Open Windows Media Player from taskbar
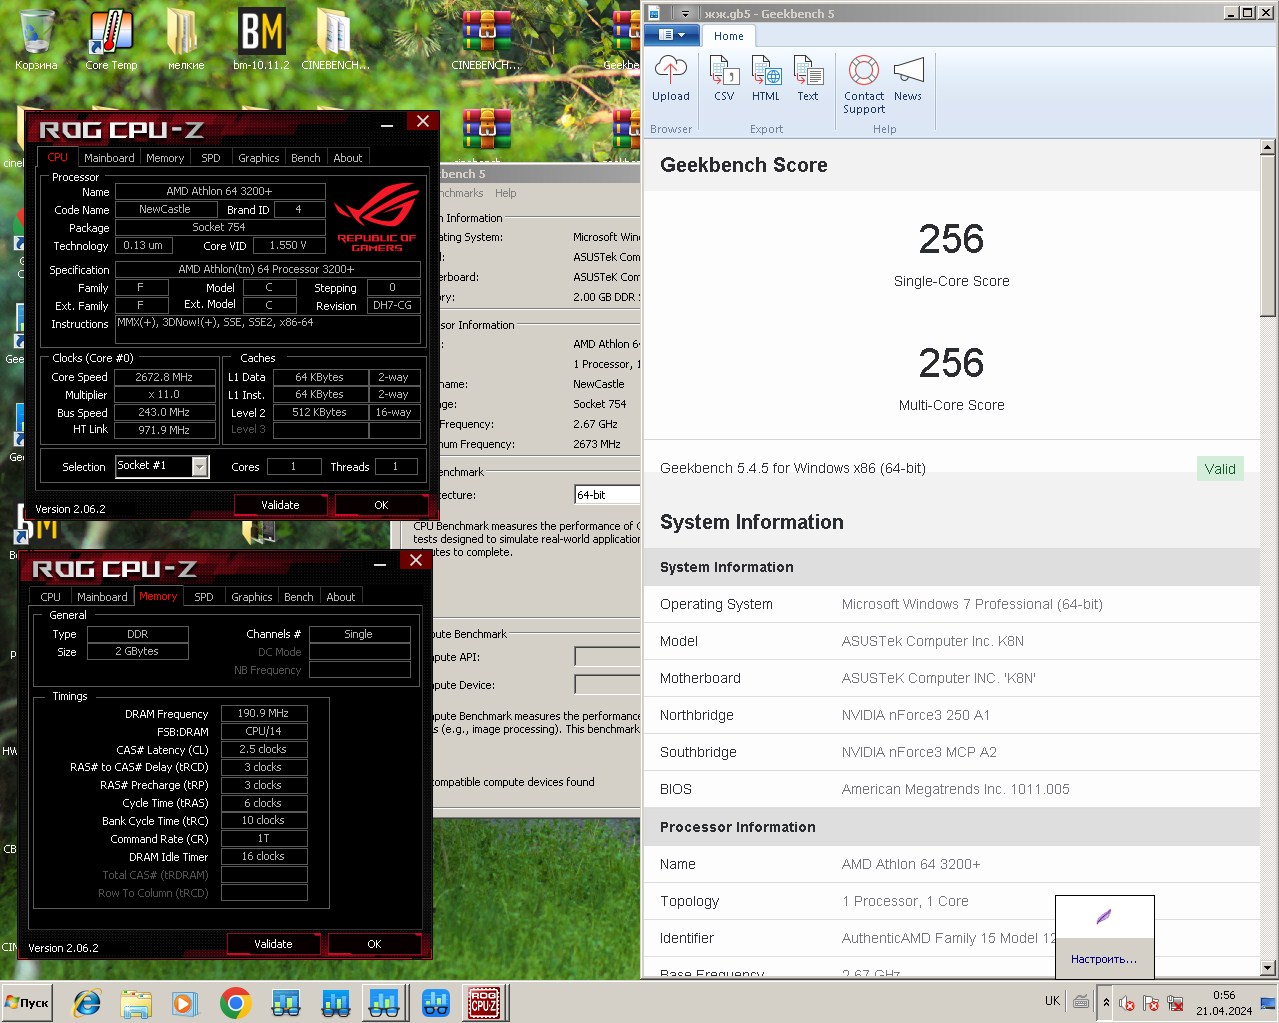The width and height of the screenshot is (1279, 1023). tap(185, 1002)
